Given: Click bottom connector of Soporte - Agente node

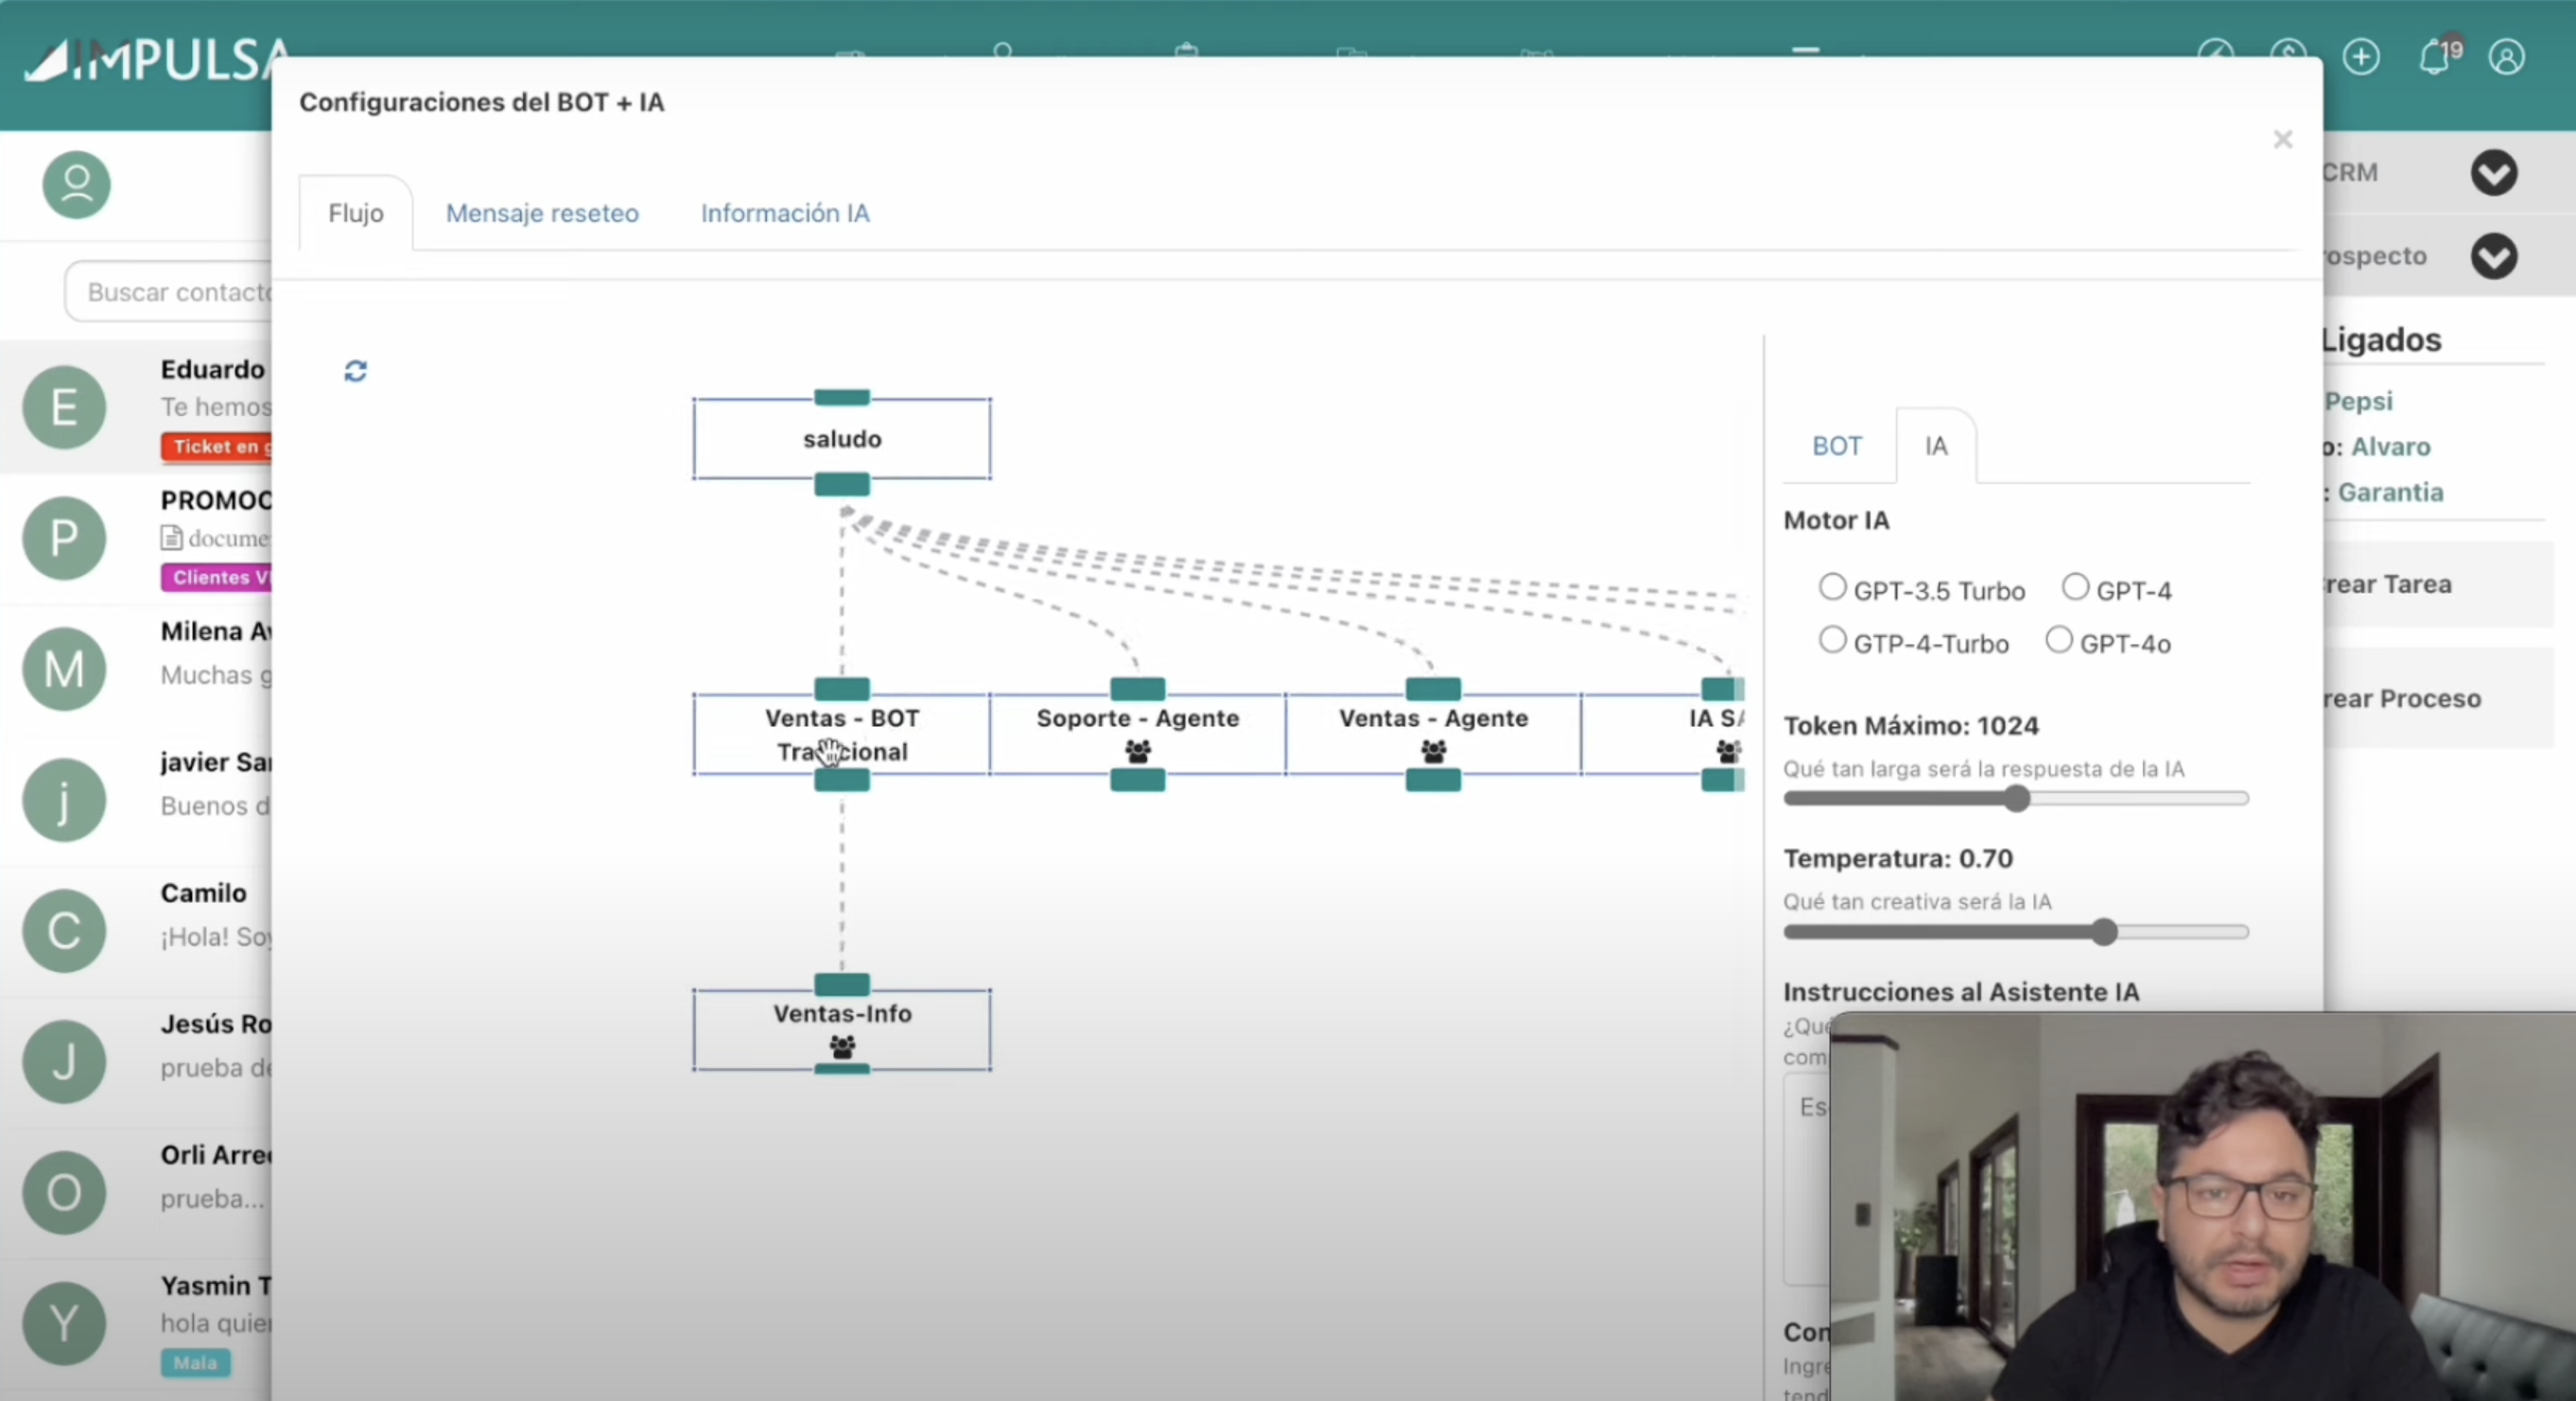Looking at the screenshot, I should 1138,780.
